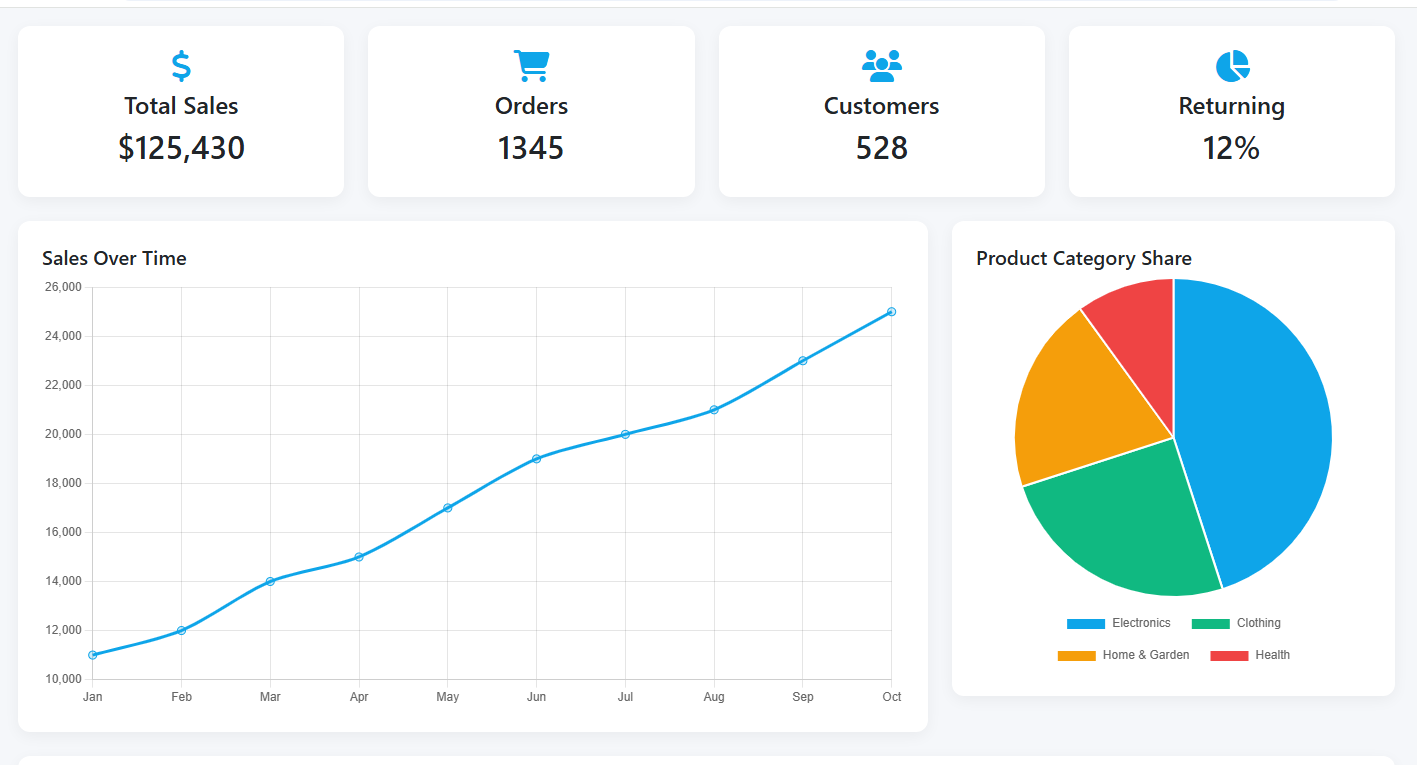The image size is (1417, 765).
Task: Select the Jun data point on the line chart
Action: (x=536, y=459)
